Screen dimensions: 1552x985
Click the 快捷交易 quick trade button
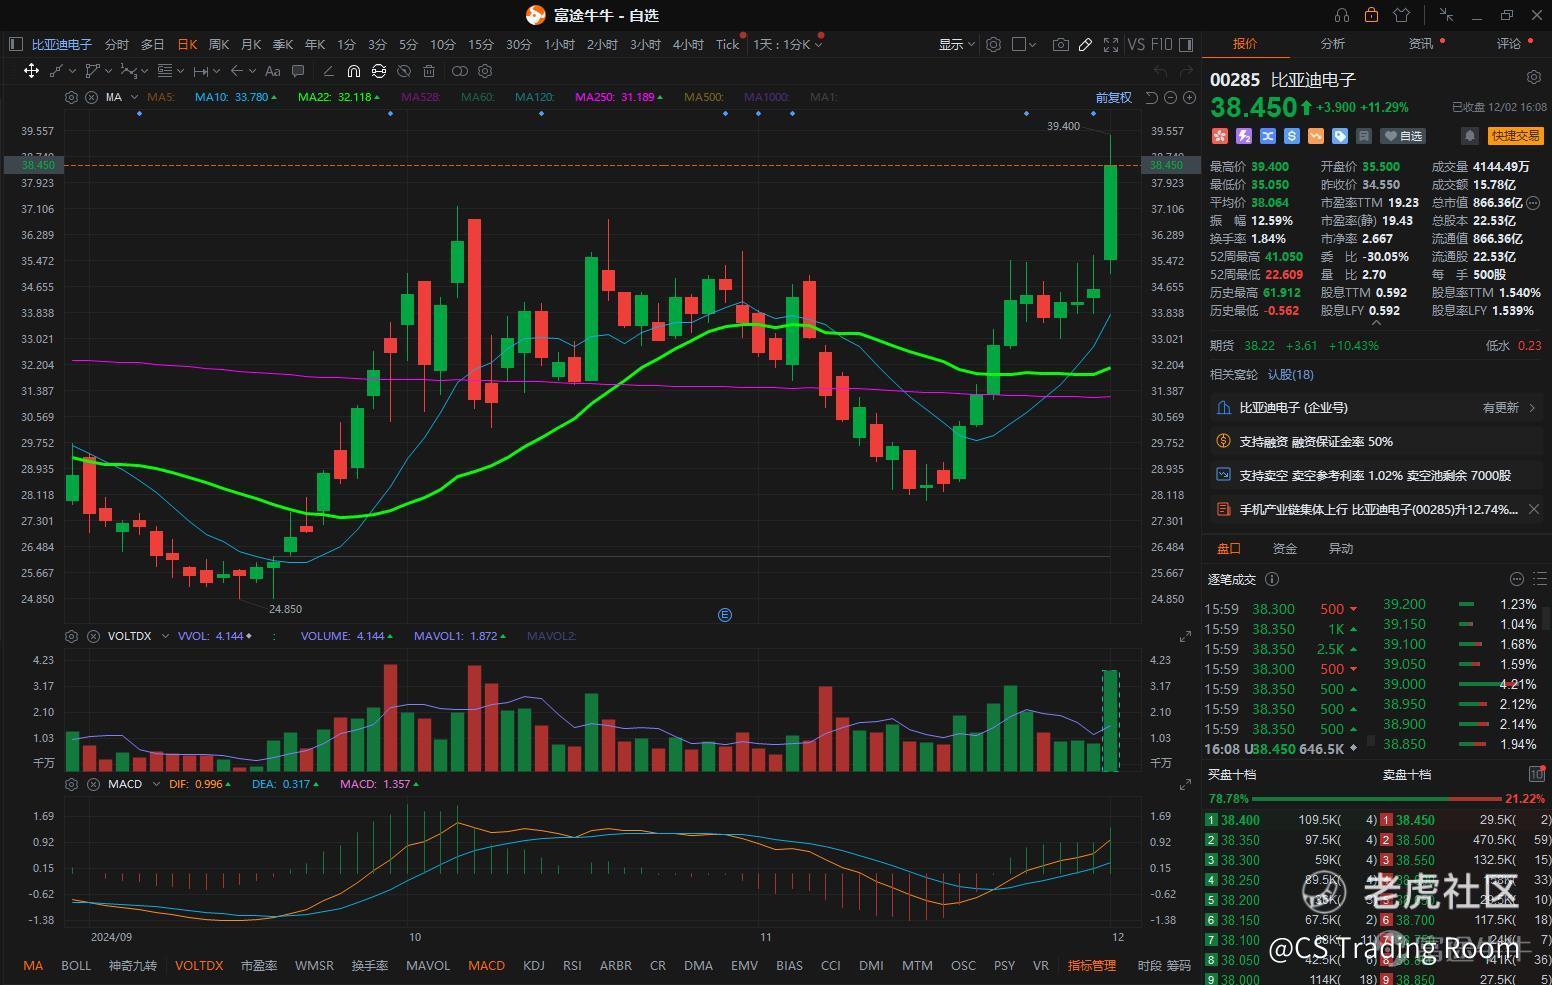pyautogui.click(x=1515, y=136)
